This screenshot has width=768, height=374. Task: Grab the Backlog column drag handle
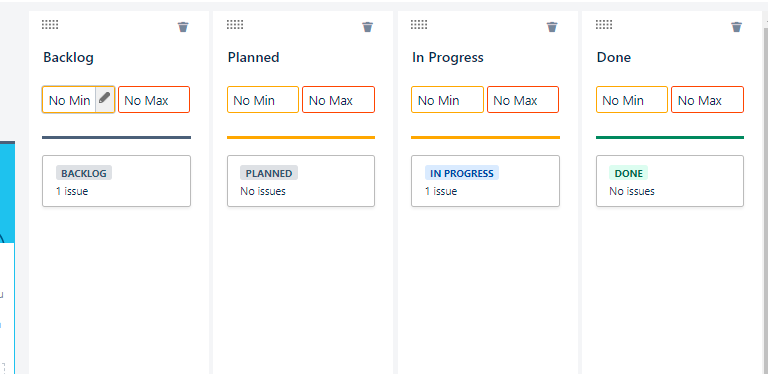pos(50,24)
